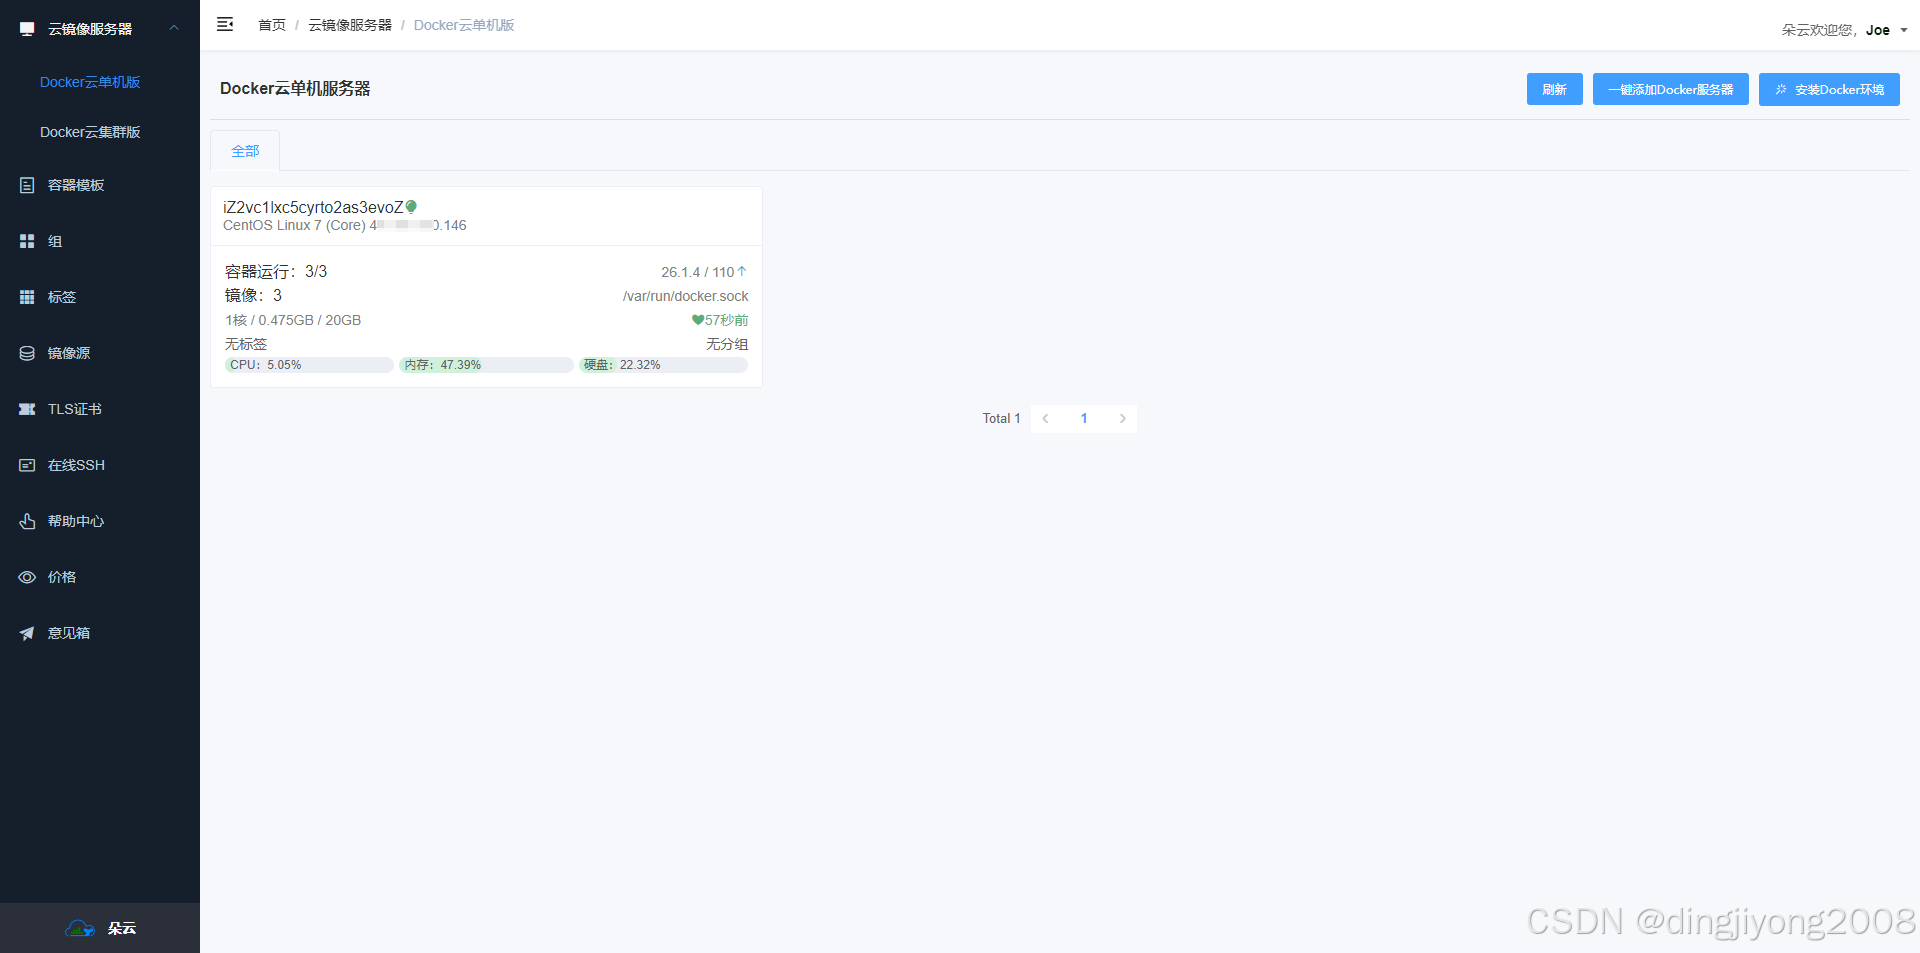Screen dimensions: 1920x953
Task: Click the 云镜像服务器 breadcrumb
Action: [x=350, y=25]
